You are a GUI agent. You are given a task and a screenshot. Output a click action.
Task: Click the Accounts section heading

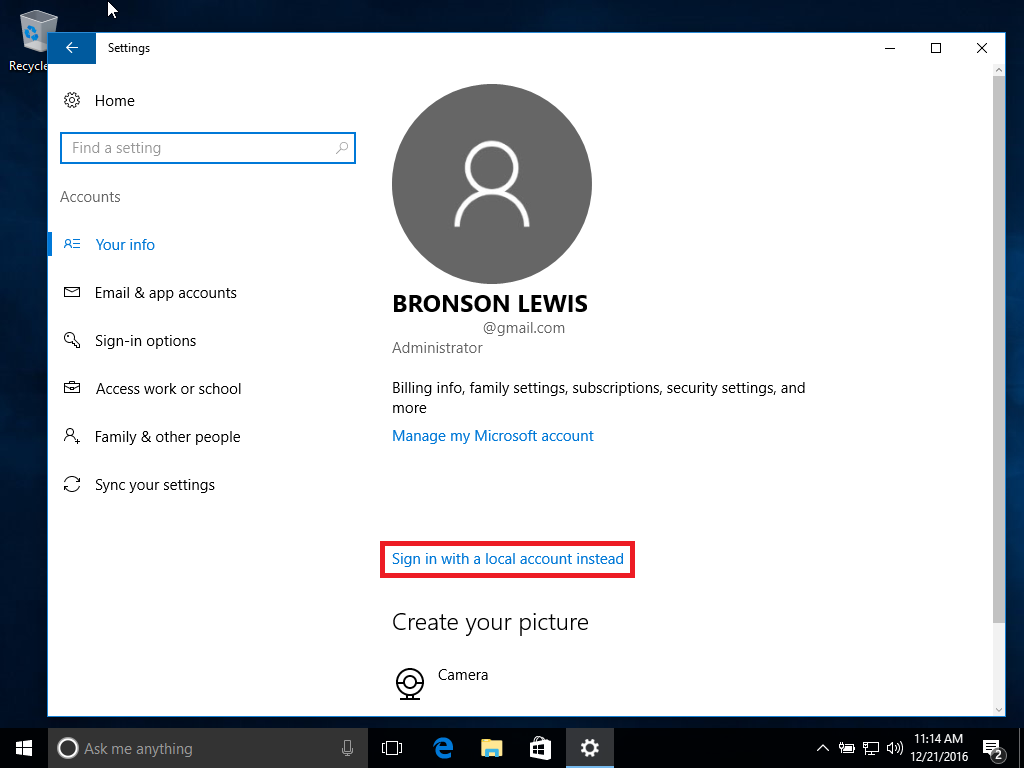click(90, 197)
